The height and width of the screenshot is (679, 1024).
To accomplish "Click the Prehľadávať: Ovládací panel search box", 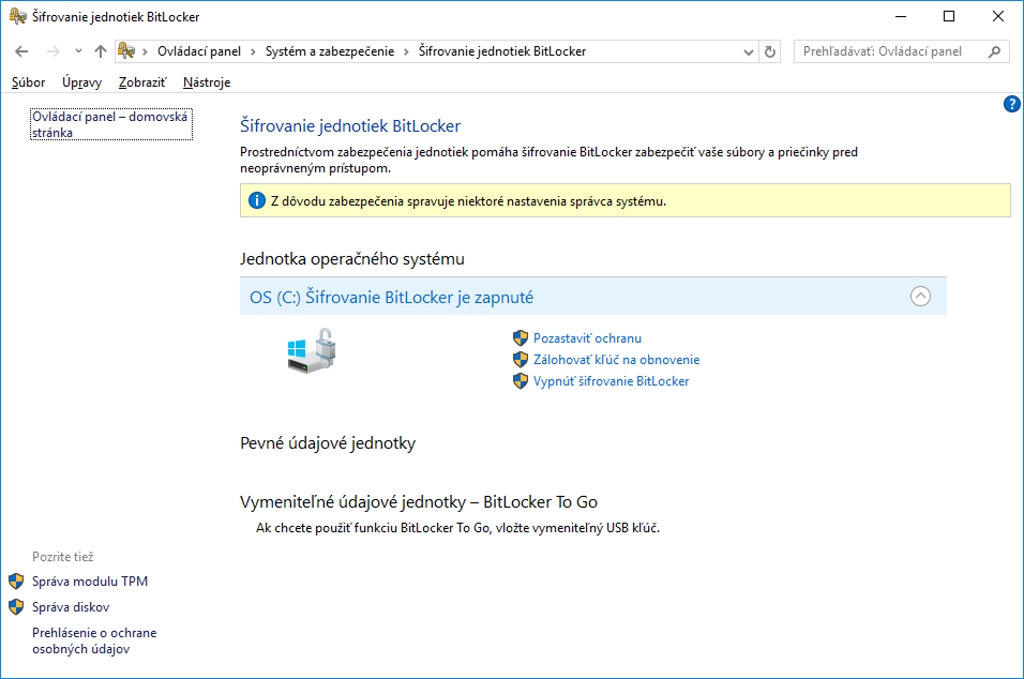I will click(890, 51).
